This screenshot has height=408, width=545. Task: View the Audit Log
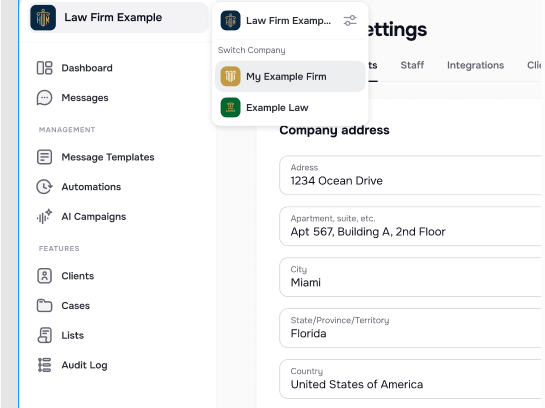(x=84, y=365)
